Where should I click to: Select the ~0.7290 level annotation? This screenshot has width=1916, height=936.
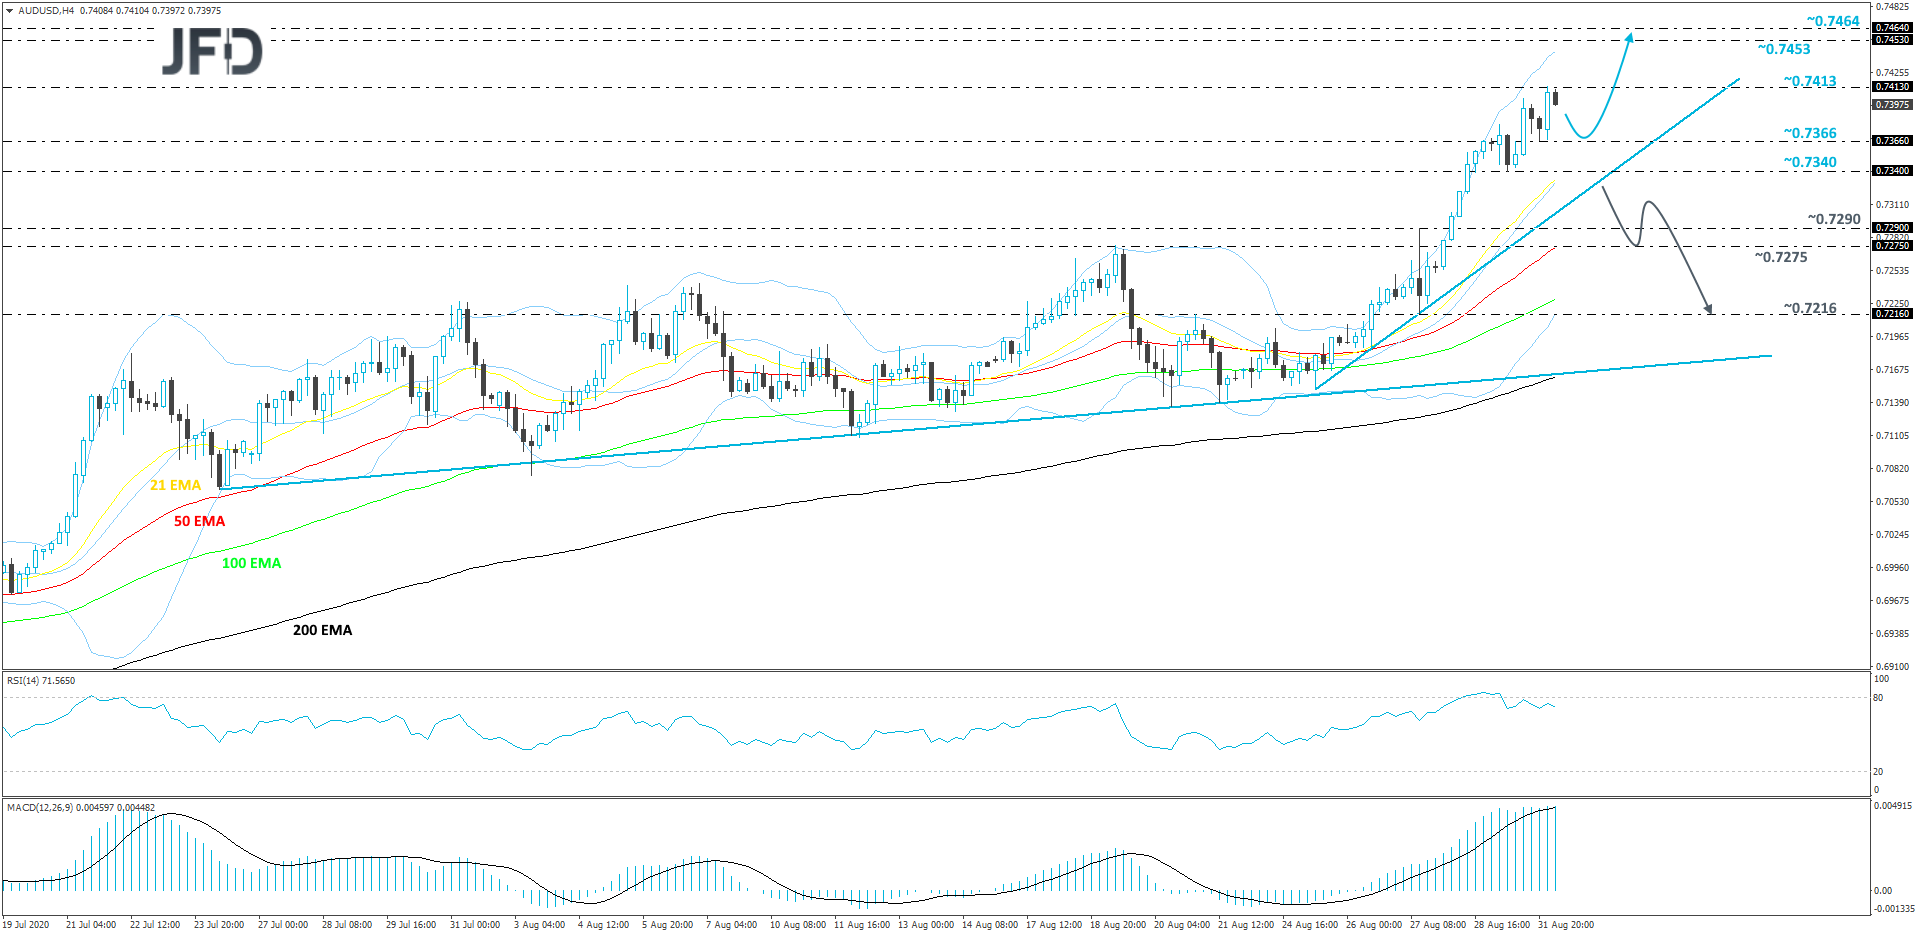(1833, 218)
